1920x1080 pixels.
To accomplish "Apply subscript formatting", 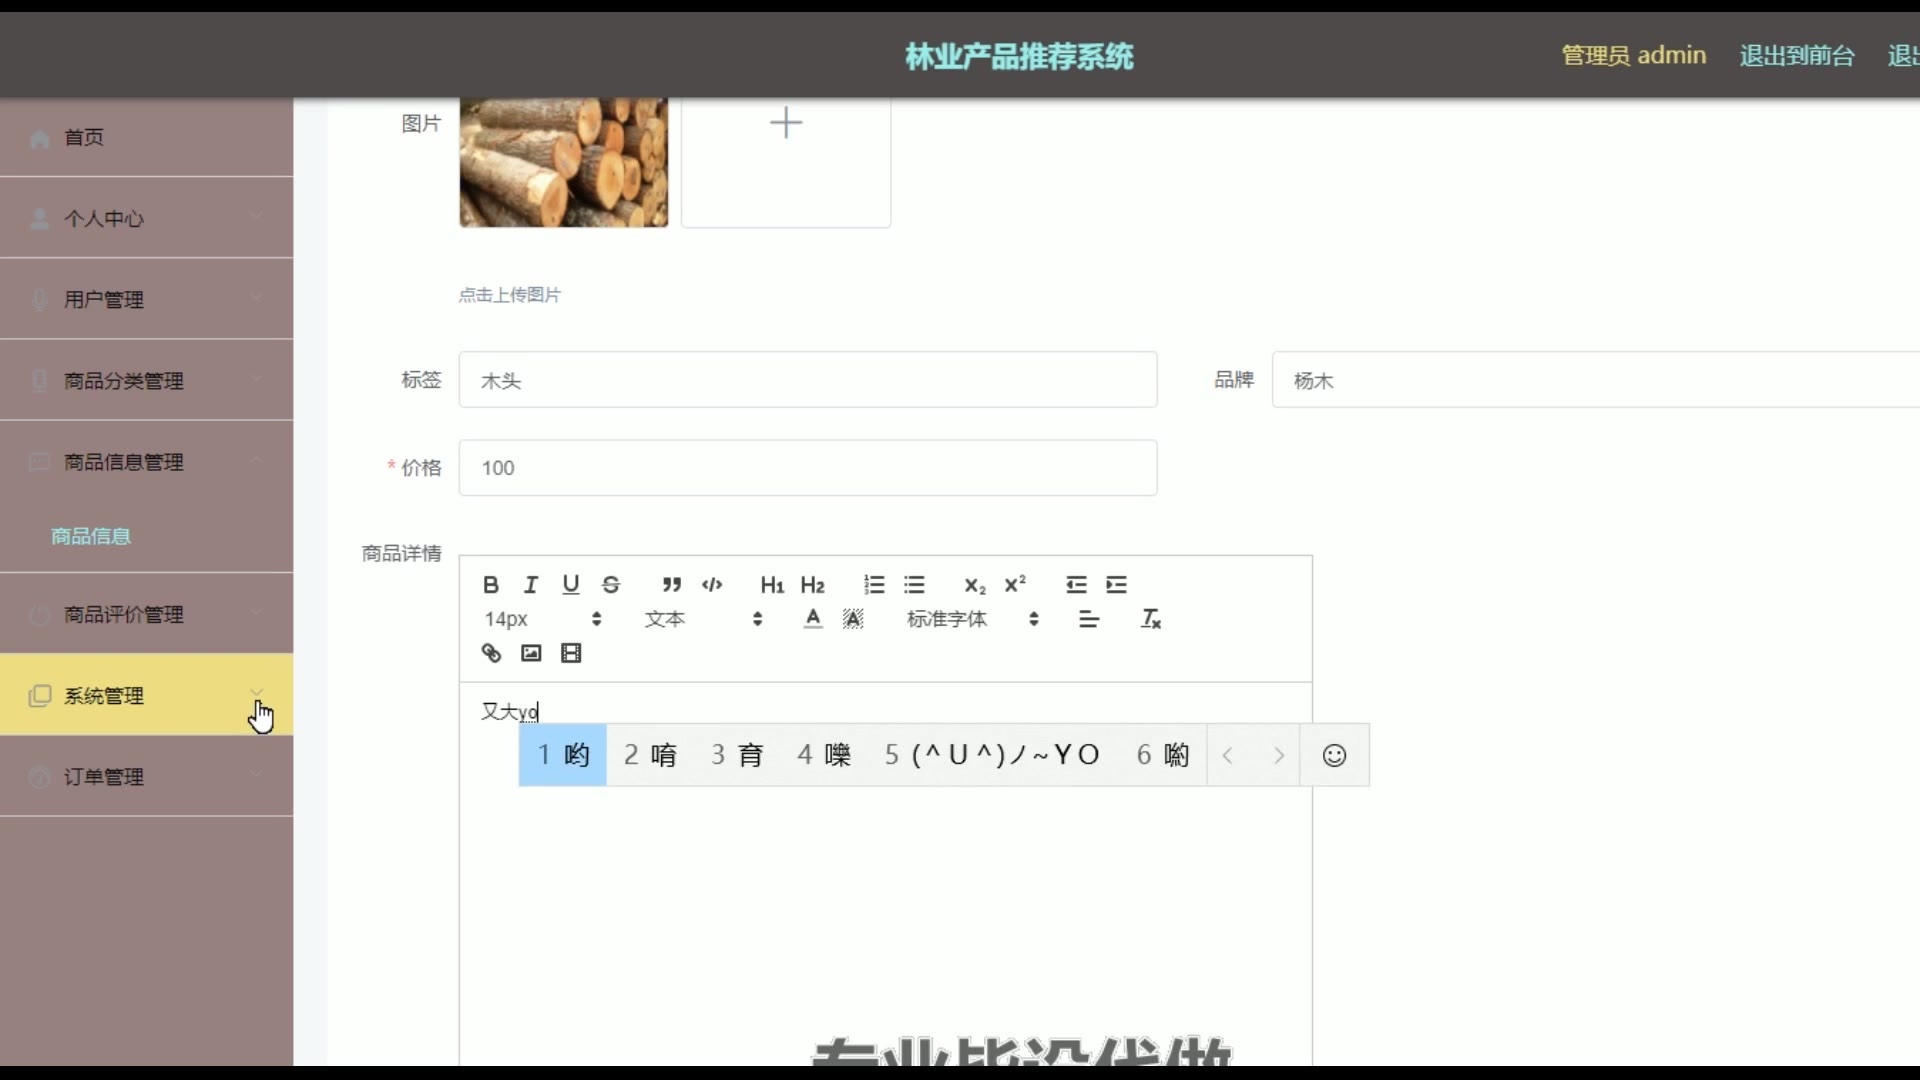I will tap(975, 585).
